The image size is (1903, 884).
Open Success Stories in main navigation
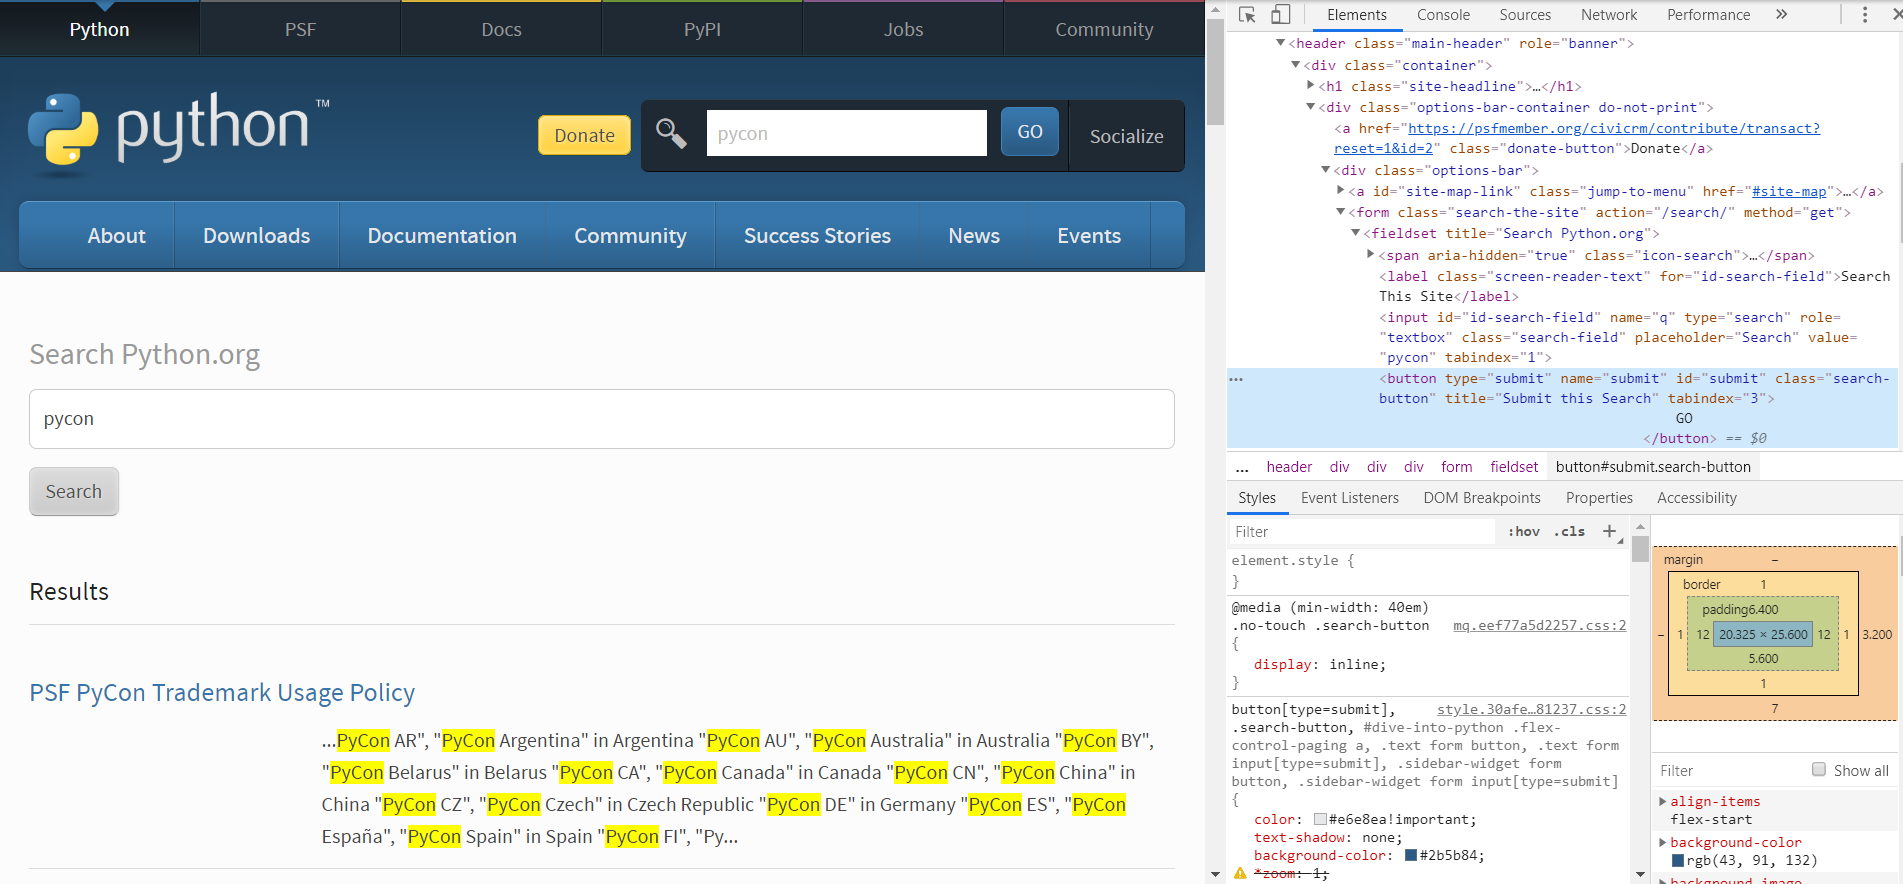pyautogui.click(x=817, y=236)
